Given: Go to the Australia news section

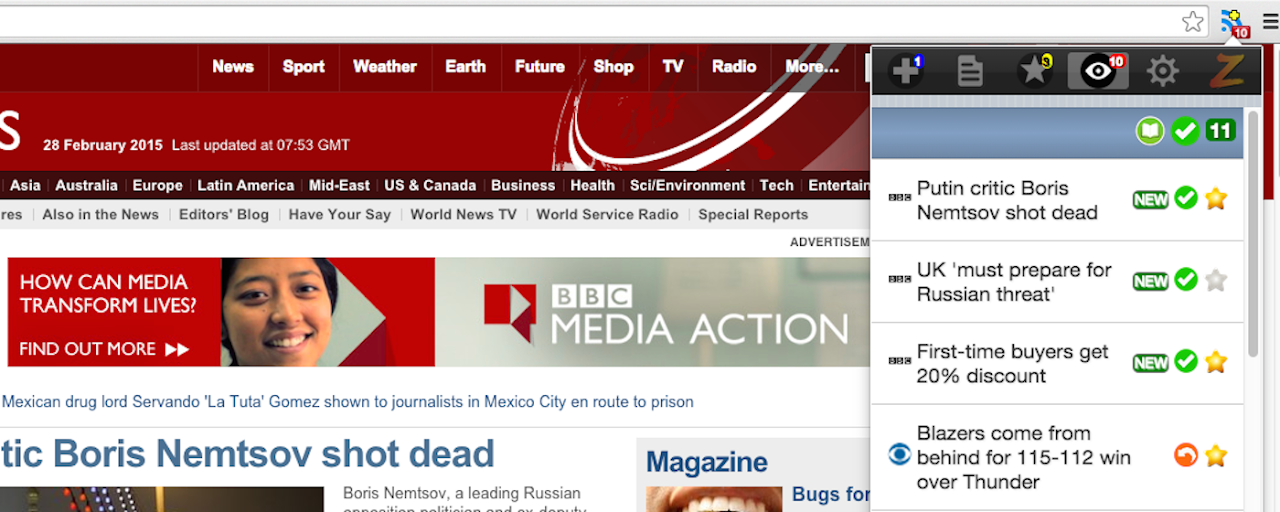Looking at the screenshot, I should (x=86, y=185).
